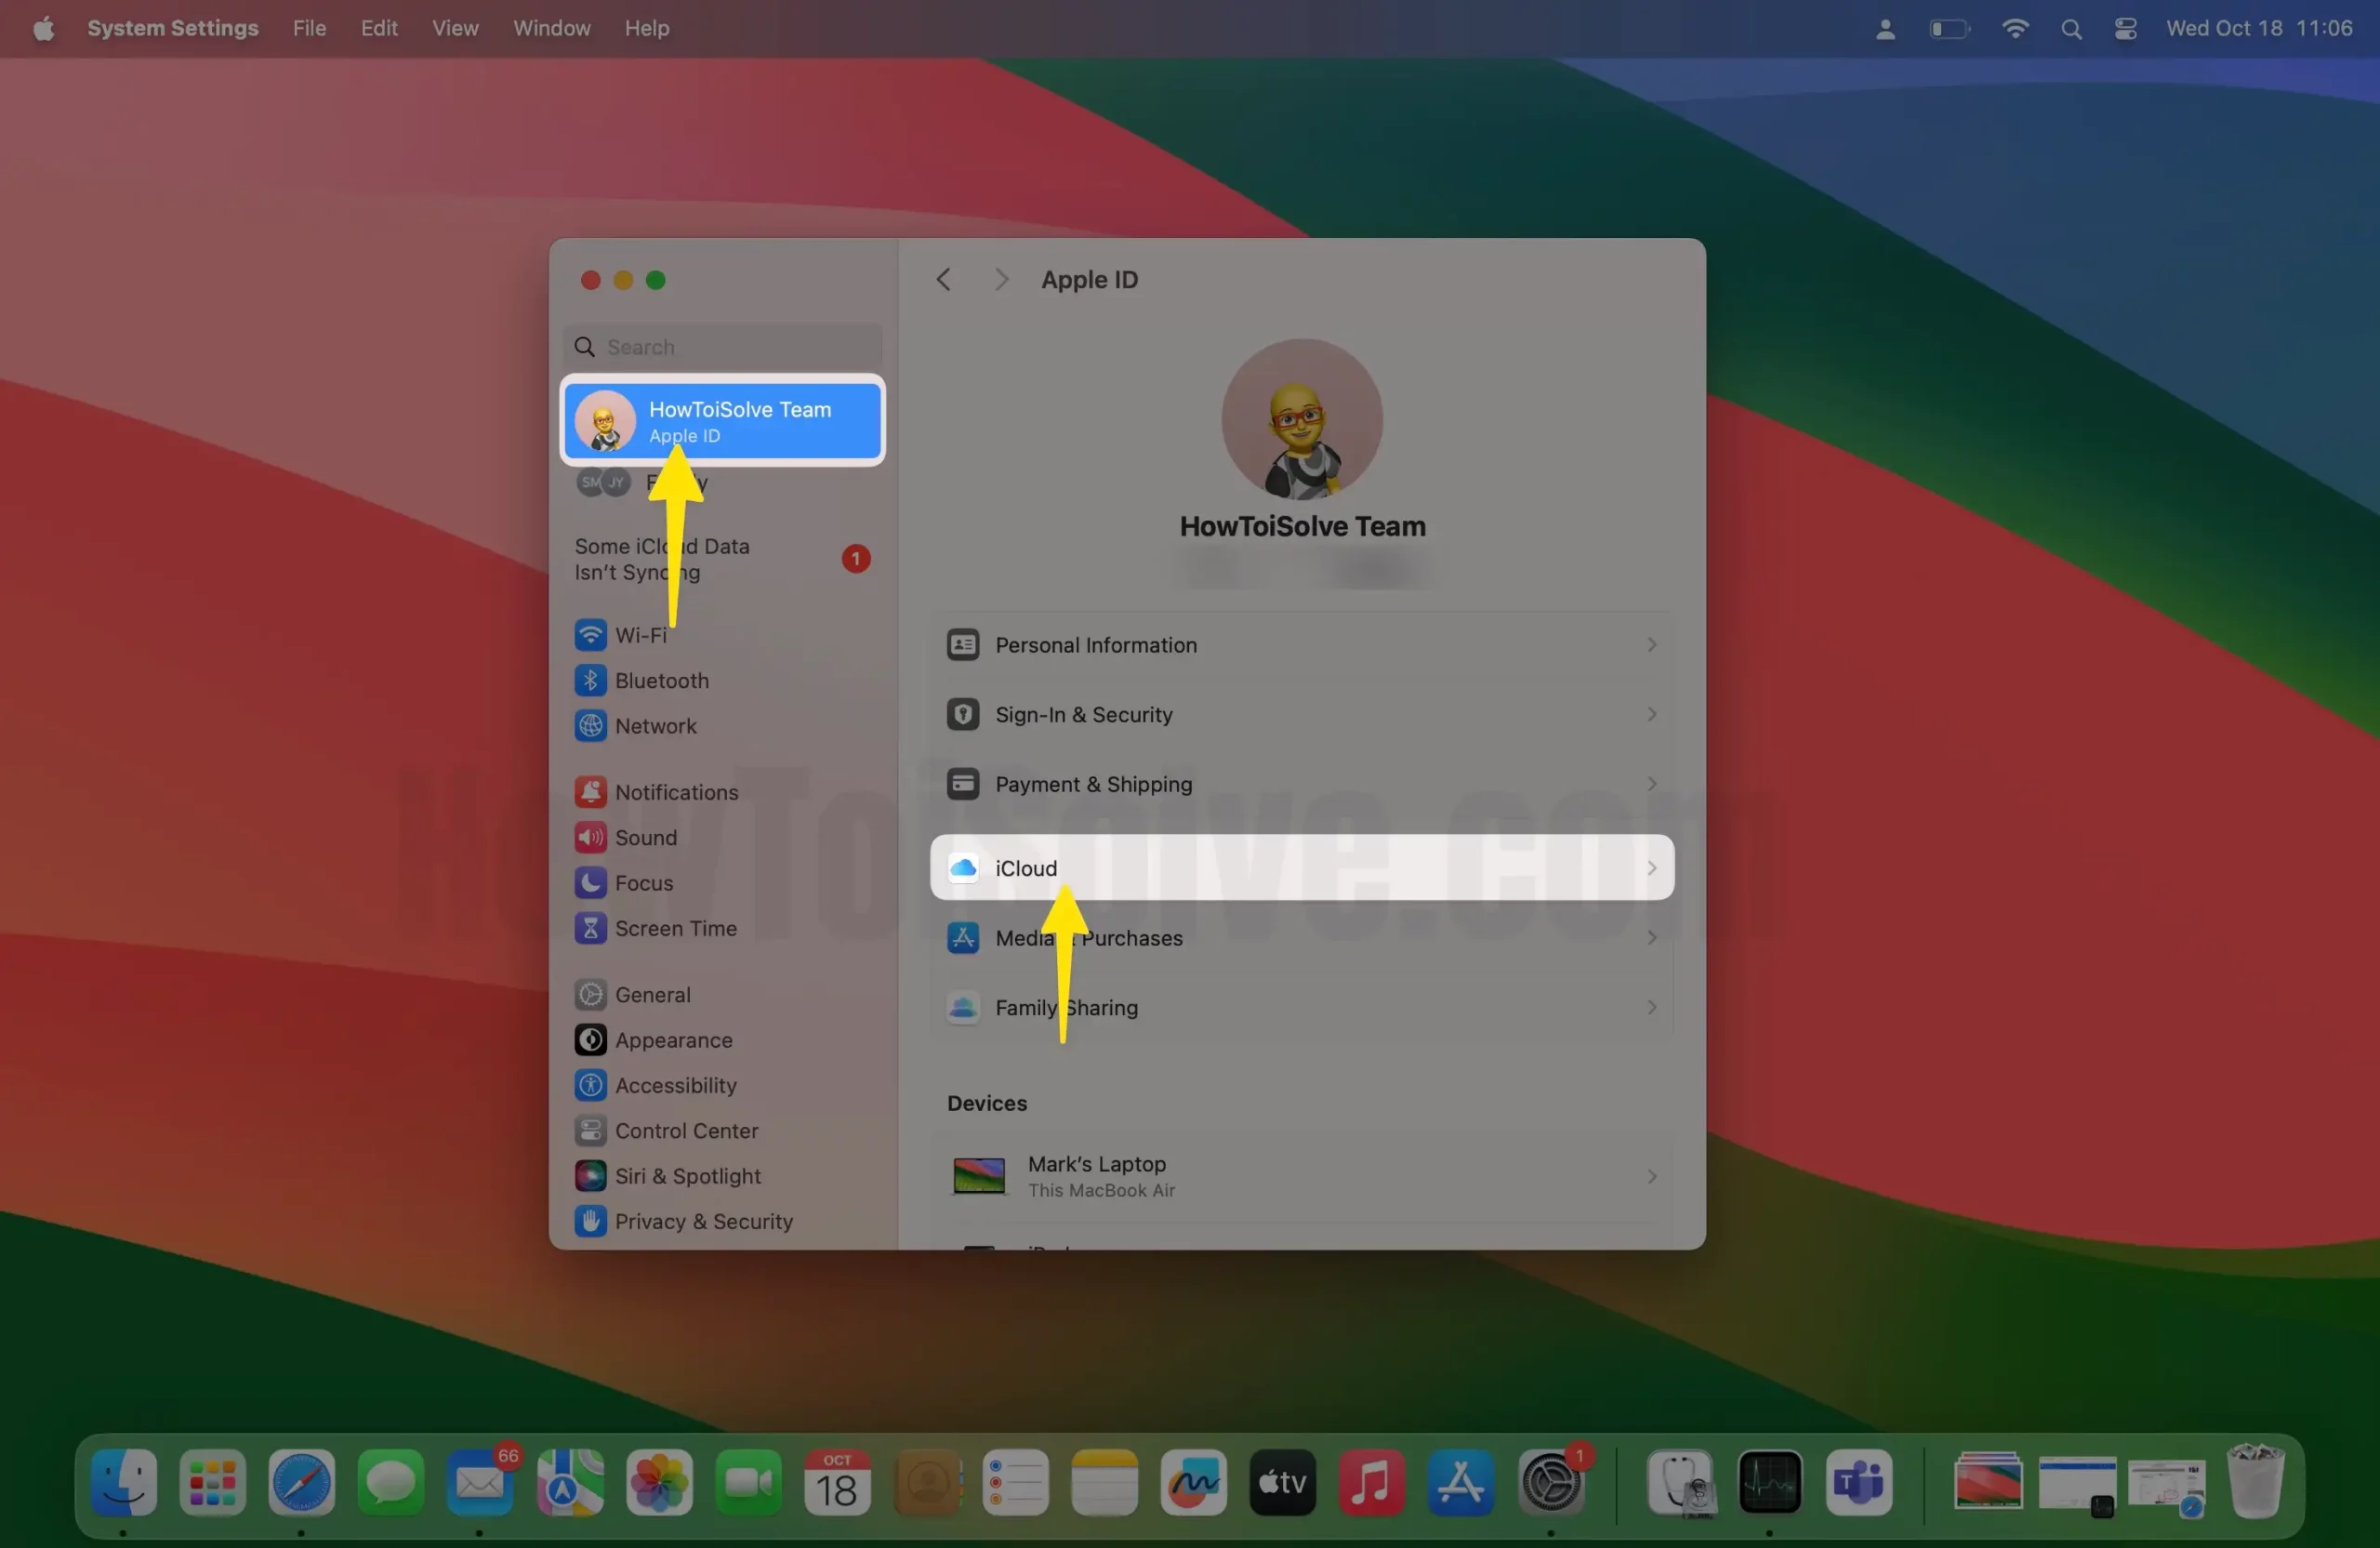Expand Payment & Shipping row chevron

1652,784
